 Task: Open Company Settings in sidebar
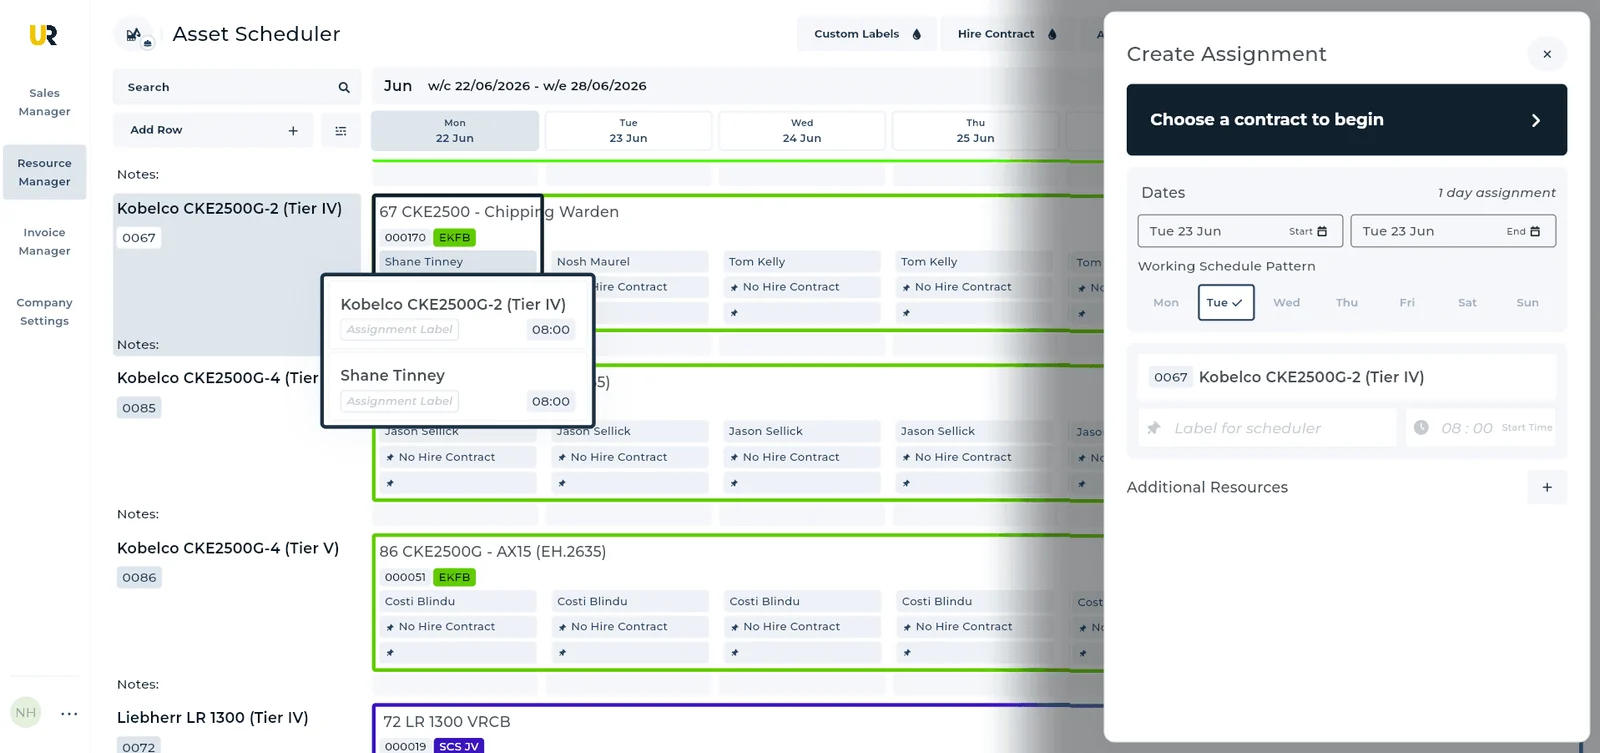pyautogui.click(x=45, y=312)
